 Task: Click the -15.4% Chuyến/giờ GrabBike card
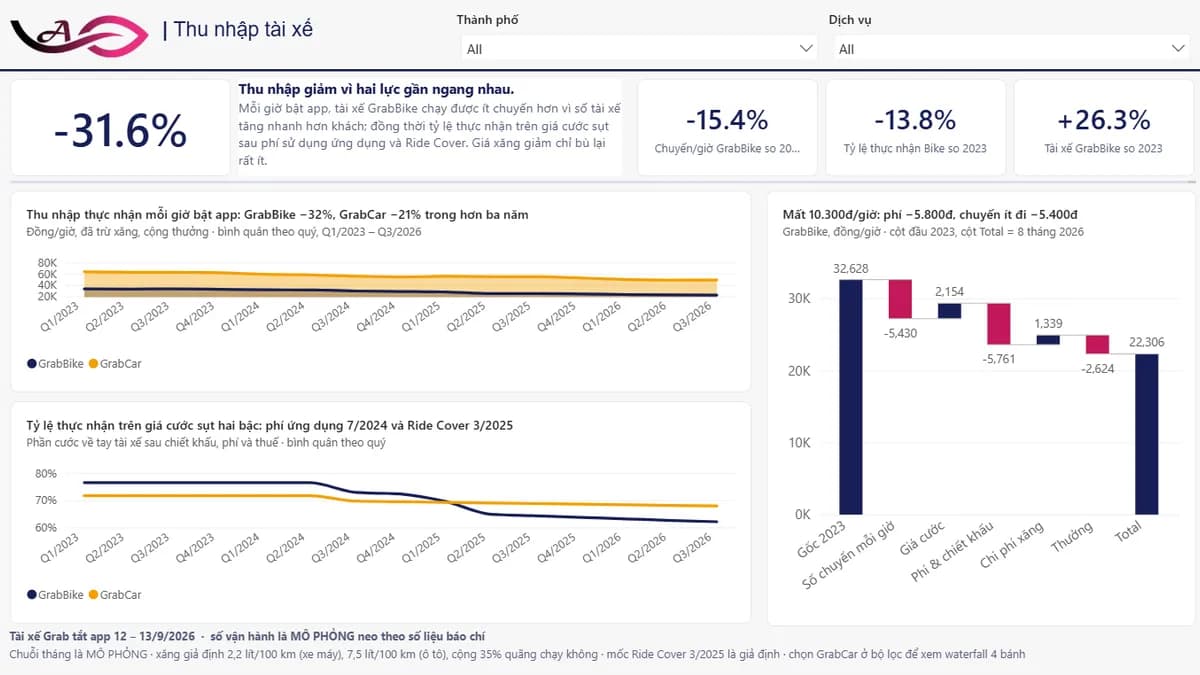point(727,128)
